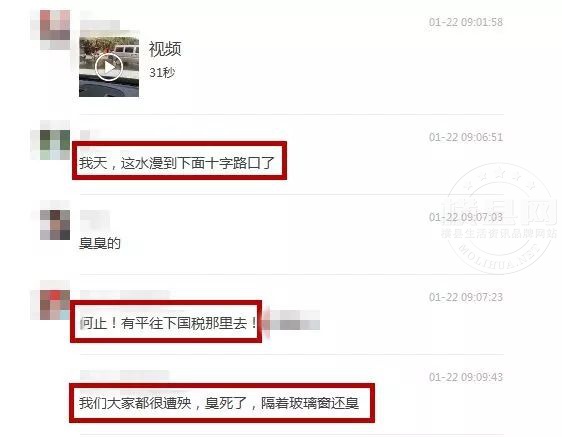Viewport: 562px width, 437px height.
Task: Click timestamp 01-22 09:07:03
Action: 466,217
